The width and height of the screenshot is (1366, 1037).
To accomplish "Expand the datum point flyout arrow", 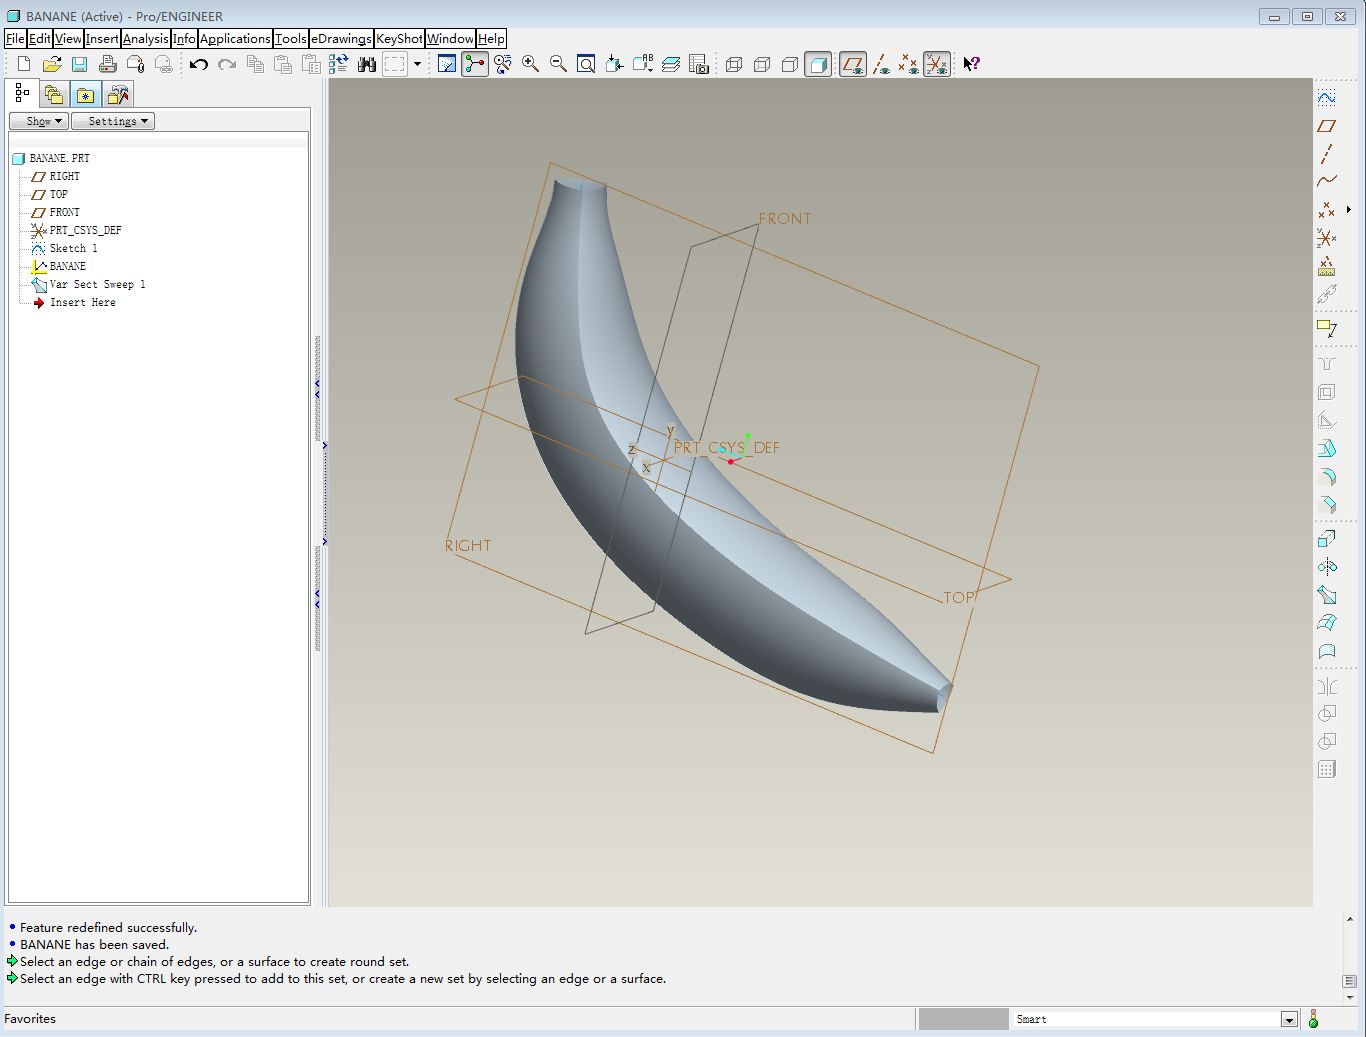I will click(x=1349, y=210).
